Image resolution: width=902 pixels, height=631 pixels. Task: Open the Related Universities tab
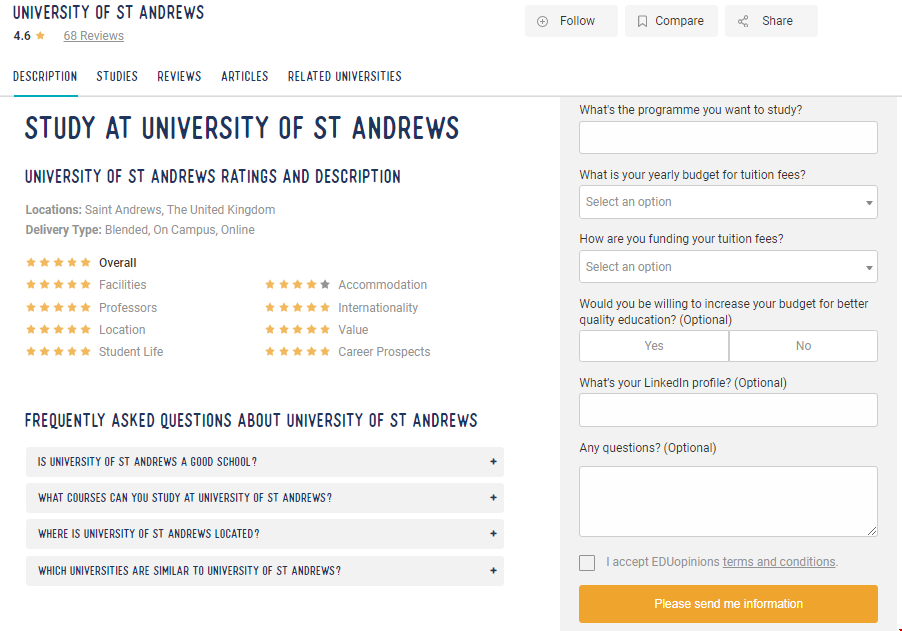point(344,76)
